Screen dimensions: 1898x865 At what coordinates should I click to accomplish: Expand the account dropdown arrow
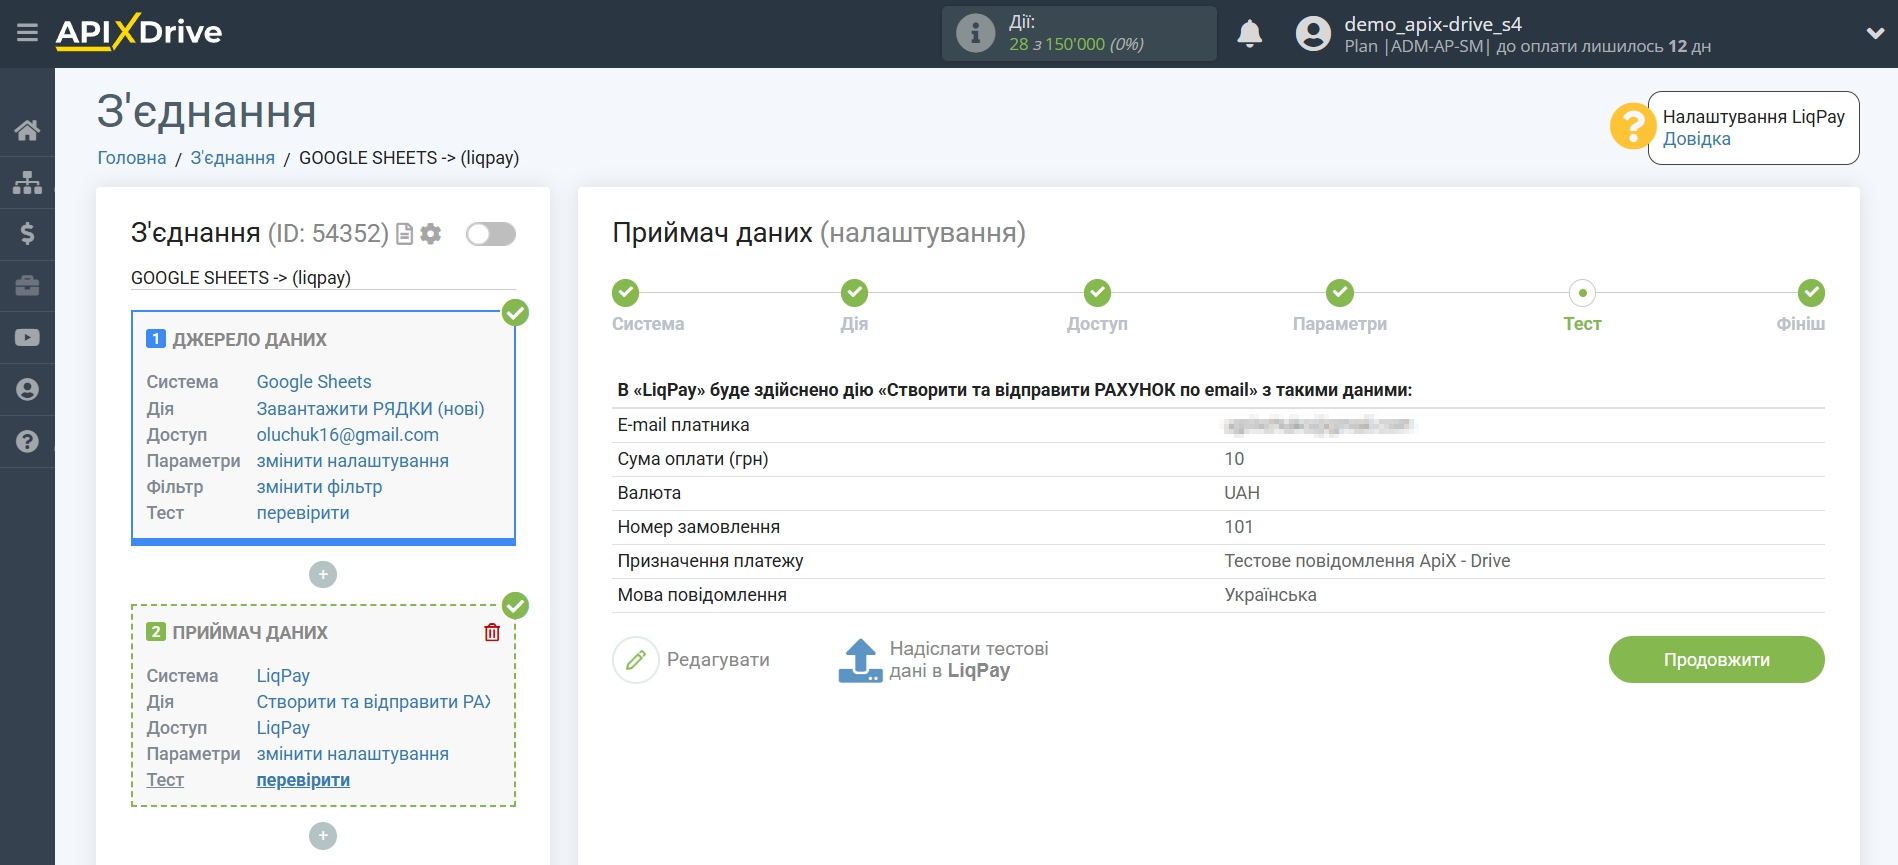pyautogui.click(x=1875, y=34)
